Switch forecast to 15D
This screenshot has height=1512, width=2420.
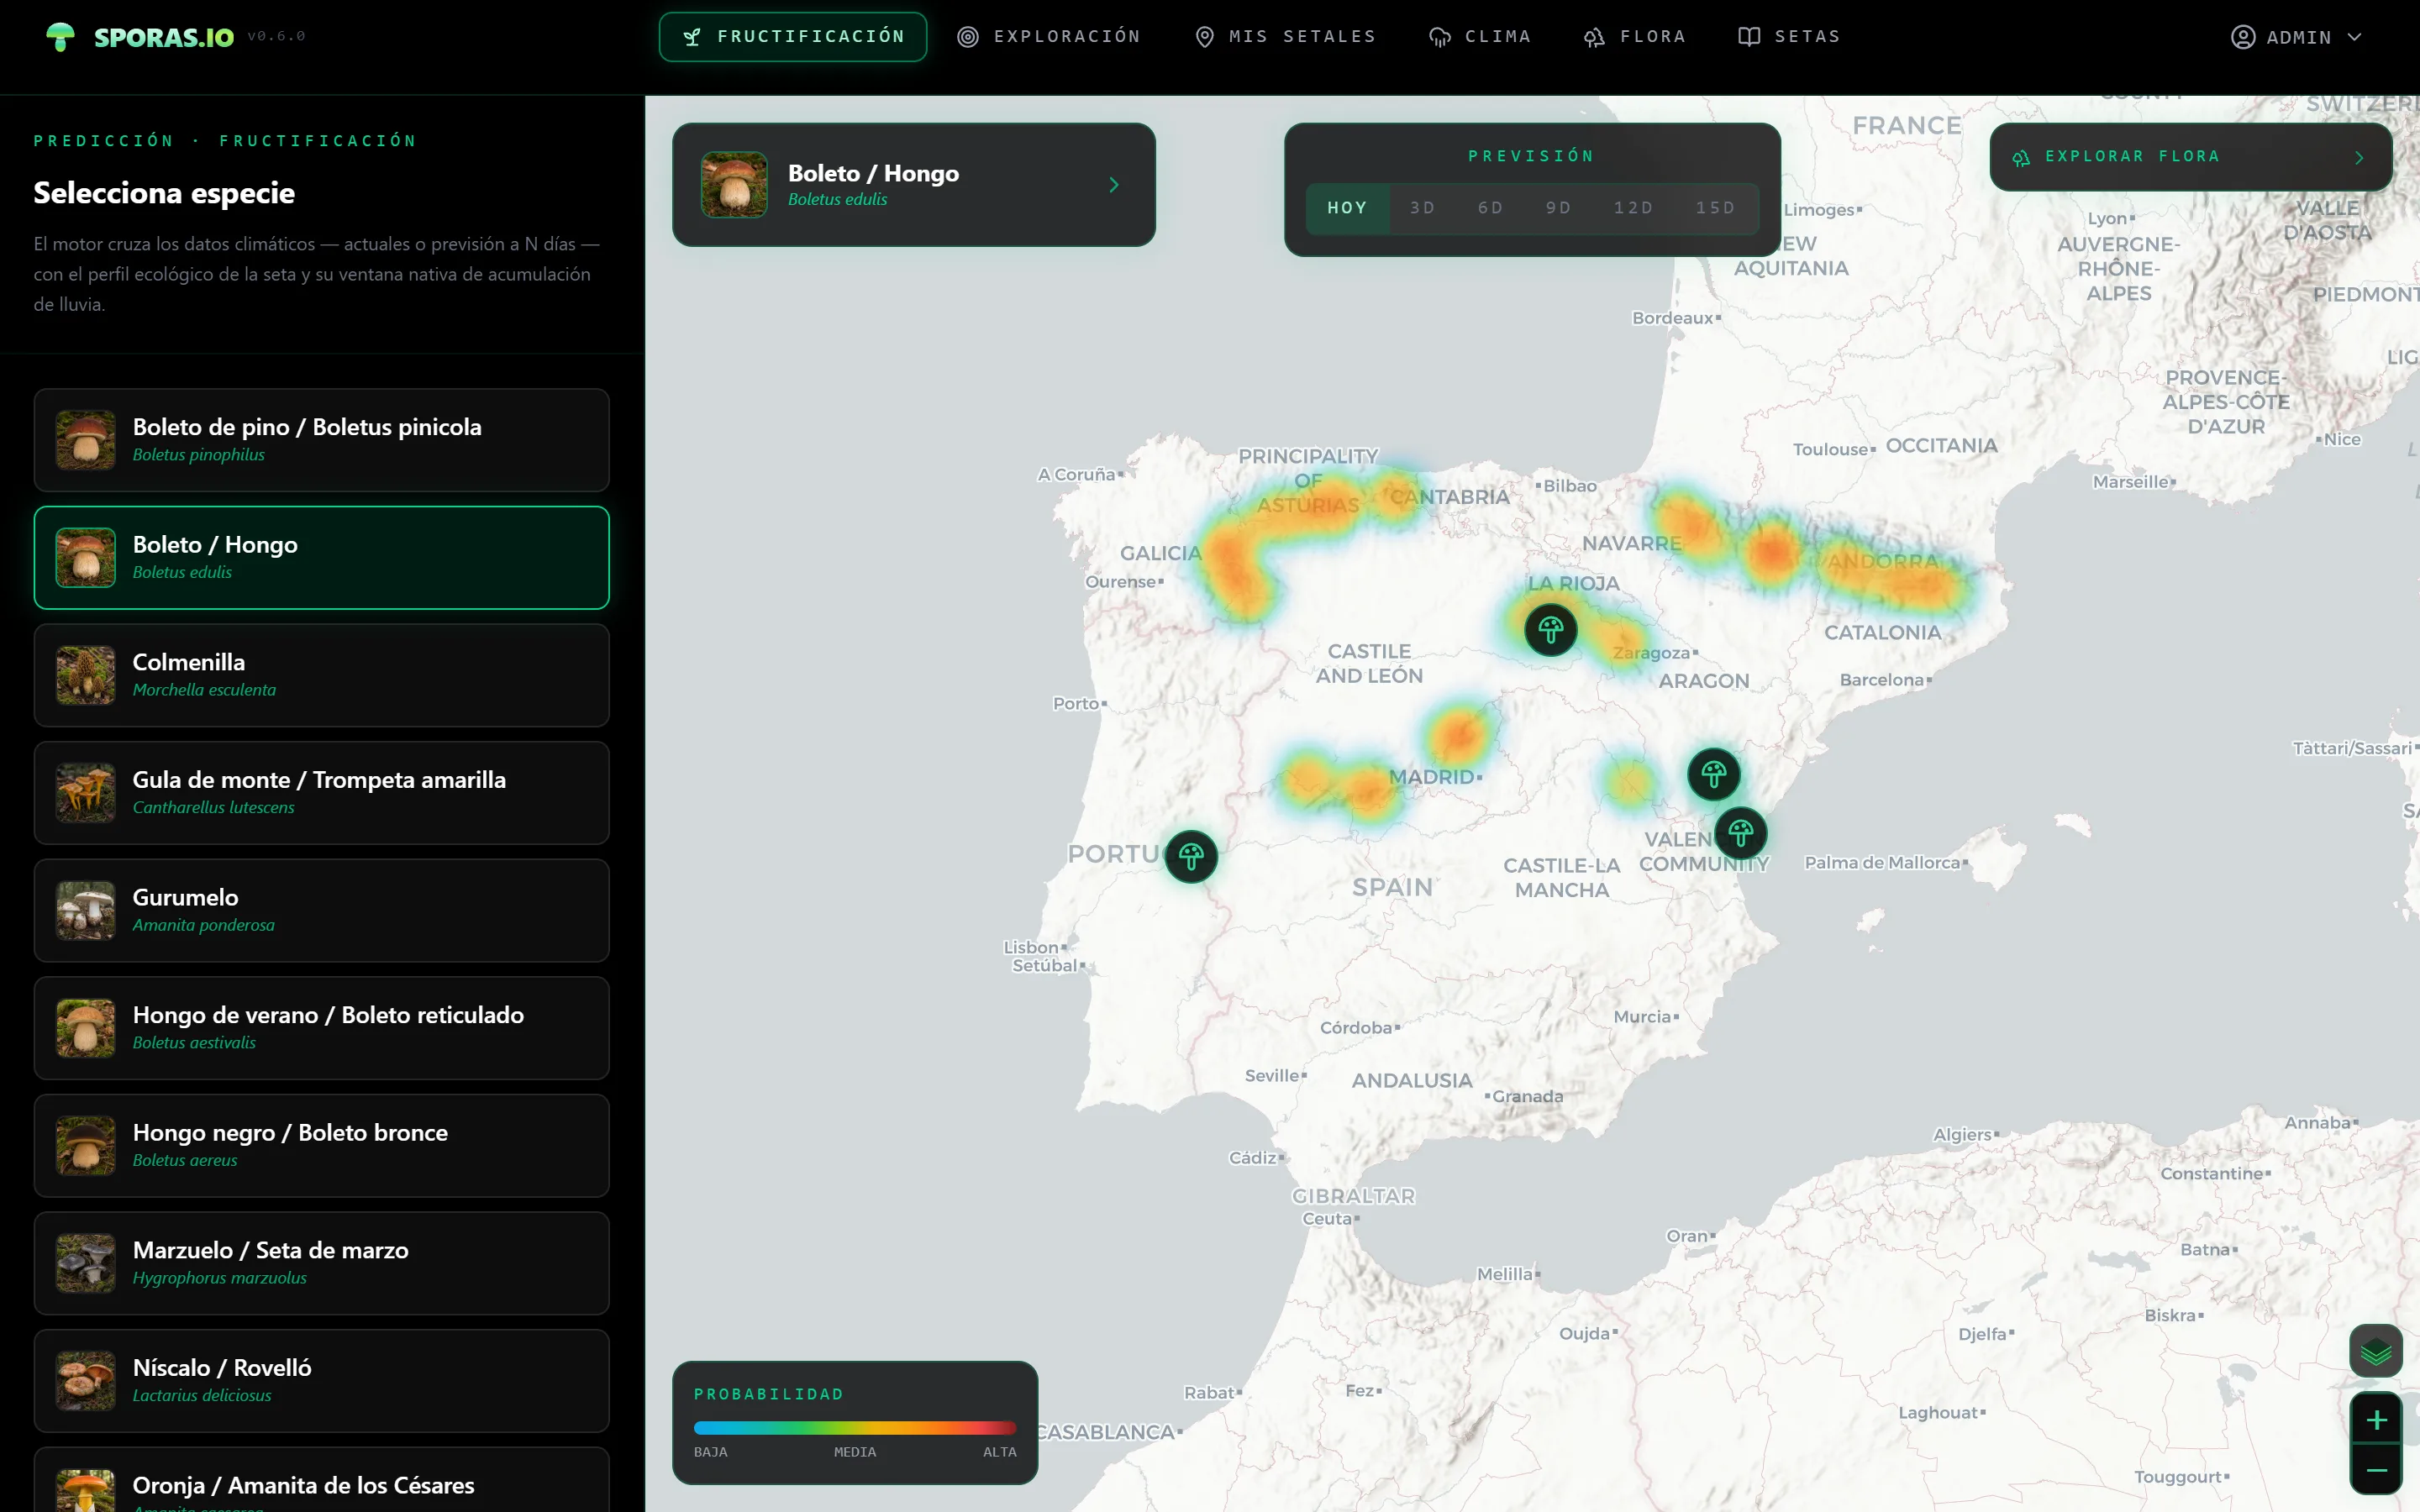1715,208
